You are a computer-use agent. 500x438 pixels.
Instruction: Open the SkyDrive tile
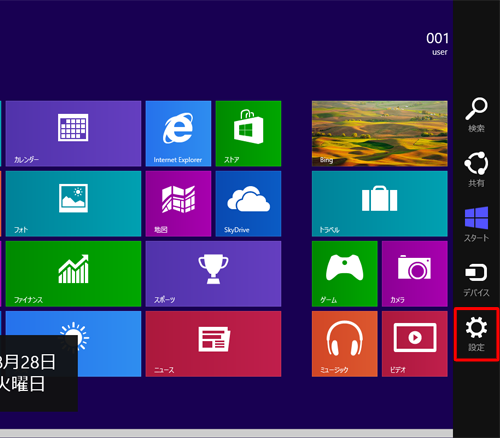(x=248, y=204)
